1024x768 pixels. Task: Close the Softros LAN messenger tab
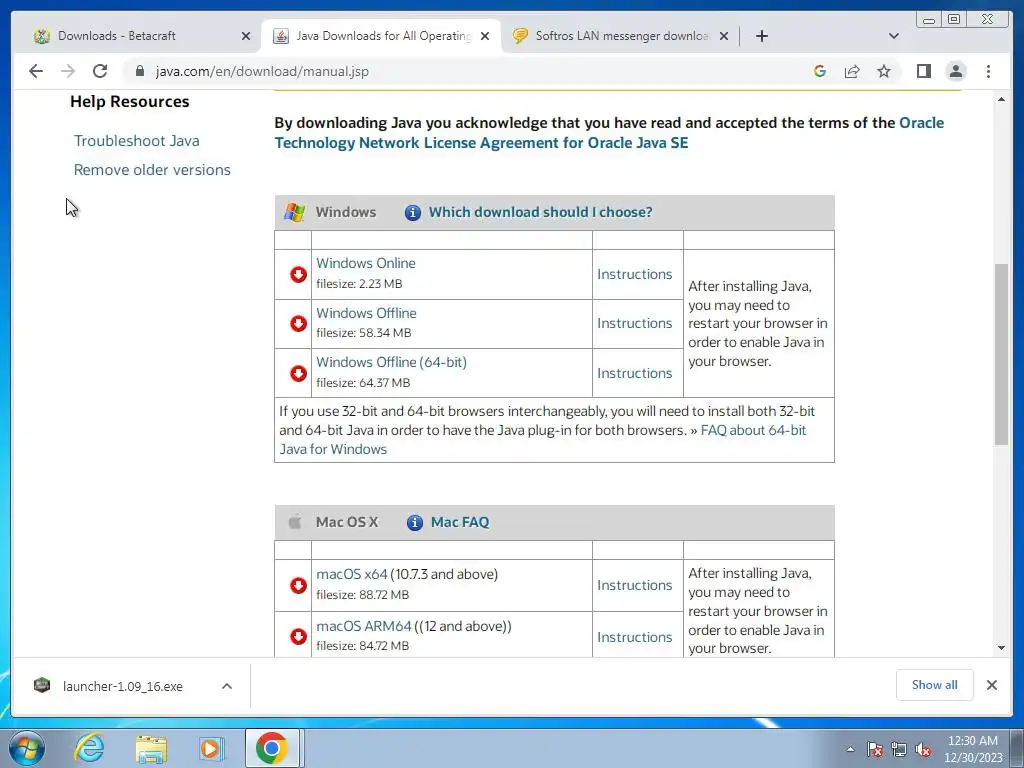pyautogui.click(x=724, y=36)
